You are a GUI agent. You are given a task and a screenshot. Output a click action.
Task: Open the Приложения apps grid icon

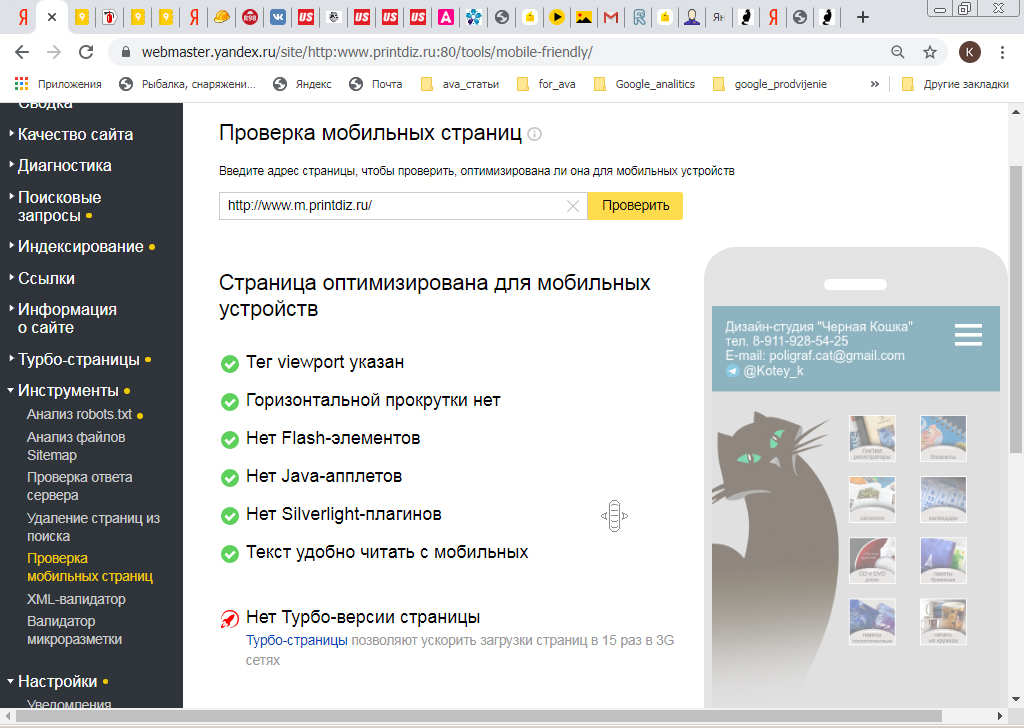tap(22, 84)
